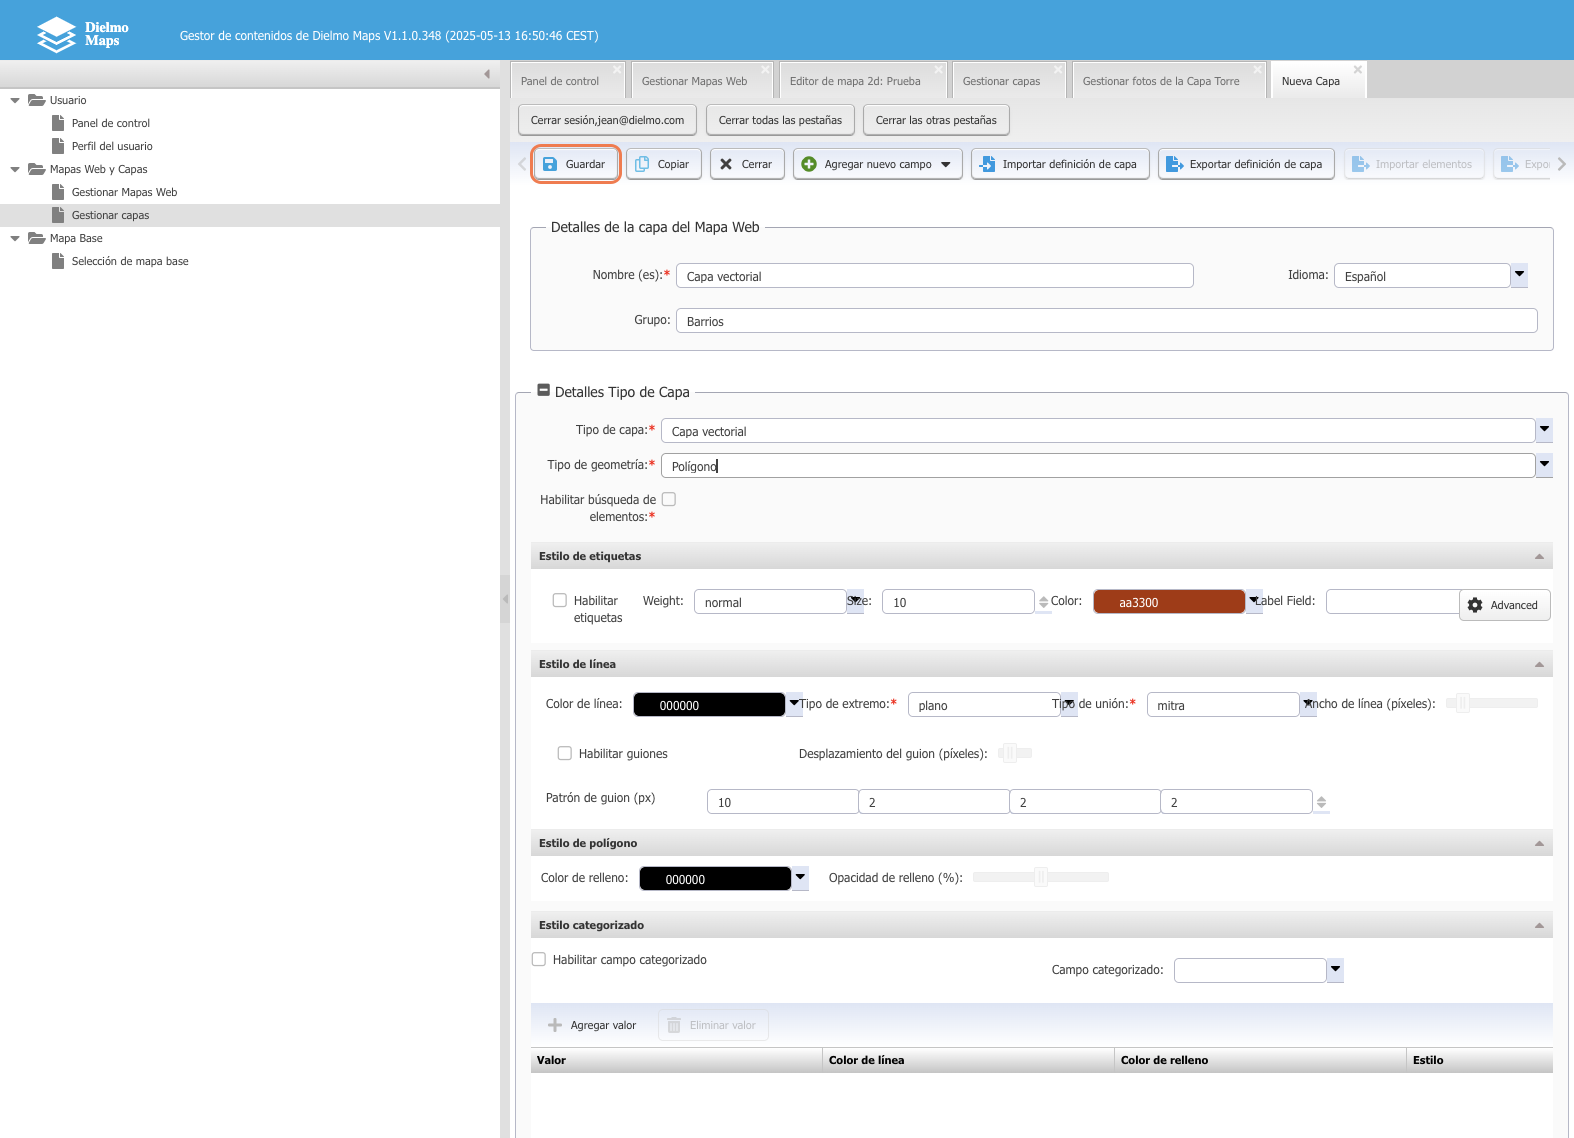
Task: Enable Habilitar campo categorizado checkbox
Action: 539,959
